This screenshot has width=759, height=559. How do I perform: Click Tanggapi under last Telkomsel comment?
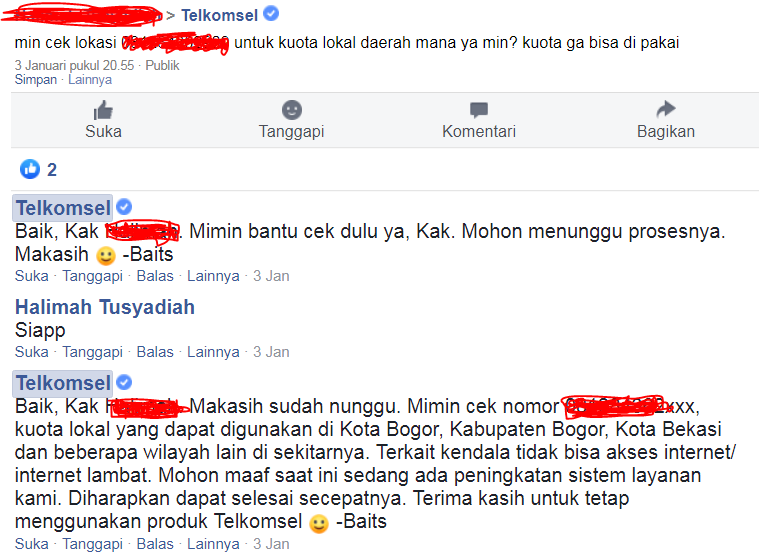(x=92, y=544)
